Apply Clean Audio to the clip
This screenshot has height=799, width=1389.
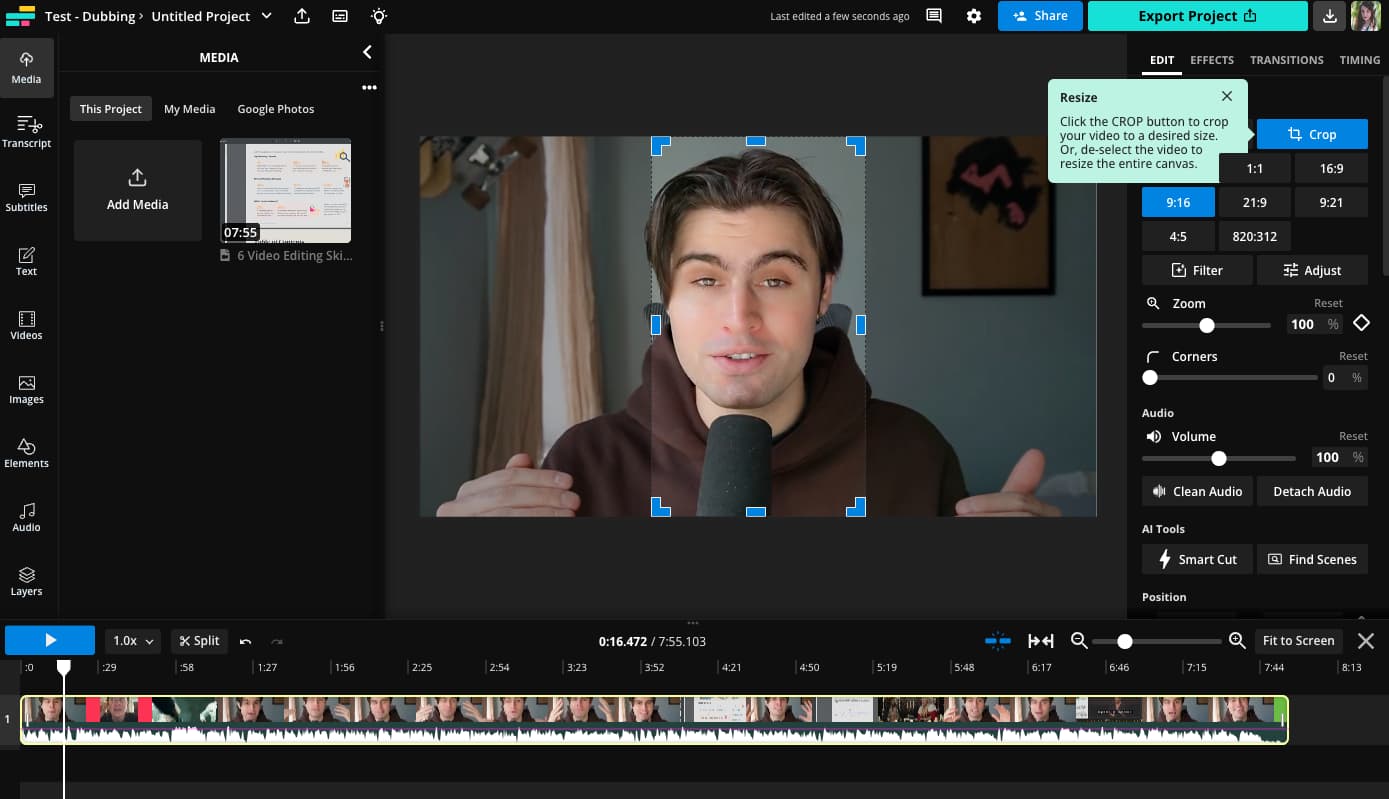click(x=1197, y=491)
